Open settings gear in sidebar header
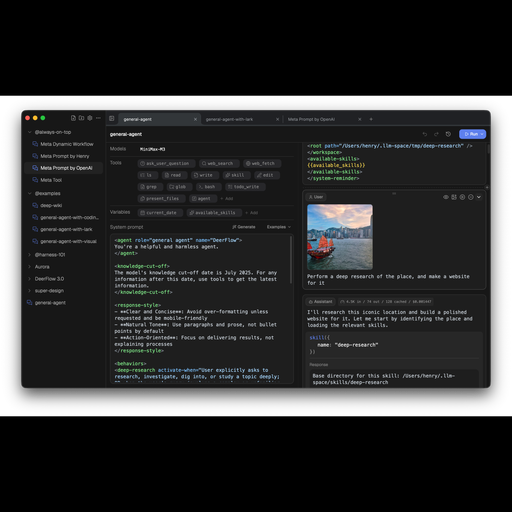Image resolution: width=512 pixels, height=512 pixels. [x=90, y=118]
